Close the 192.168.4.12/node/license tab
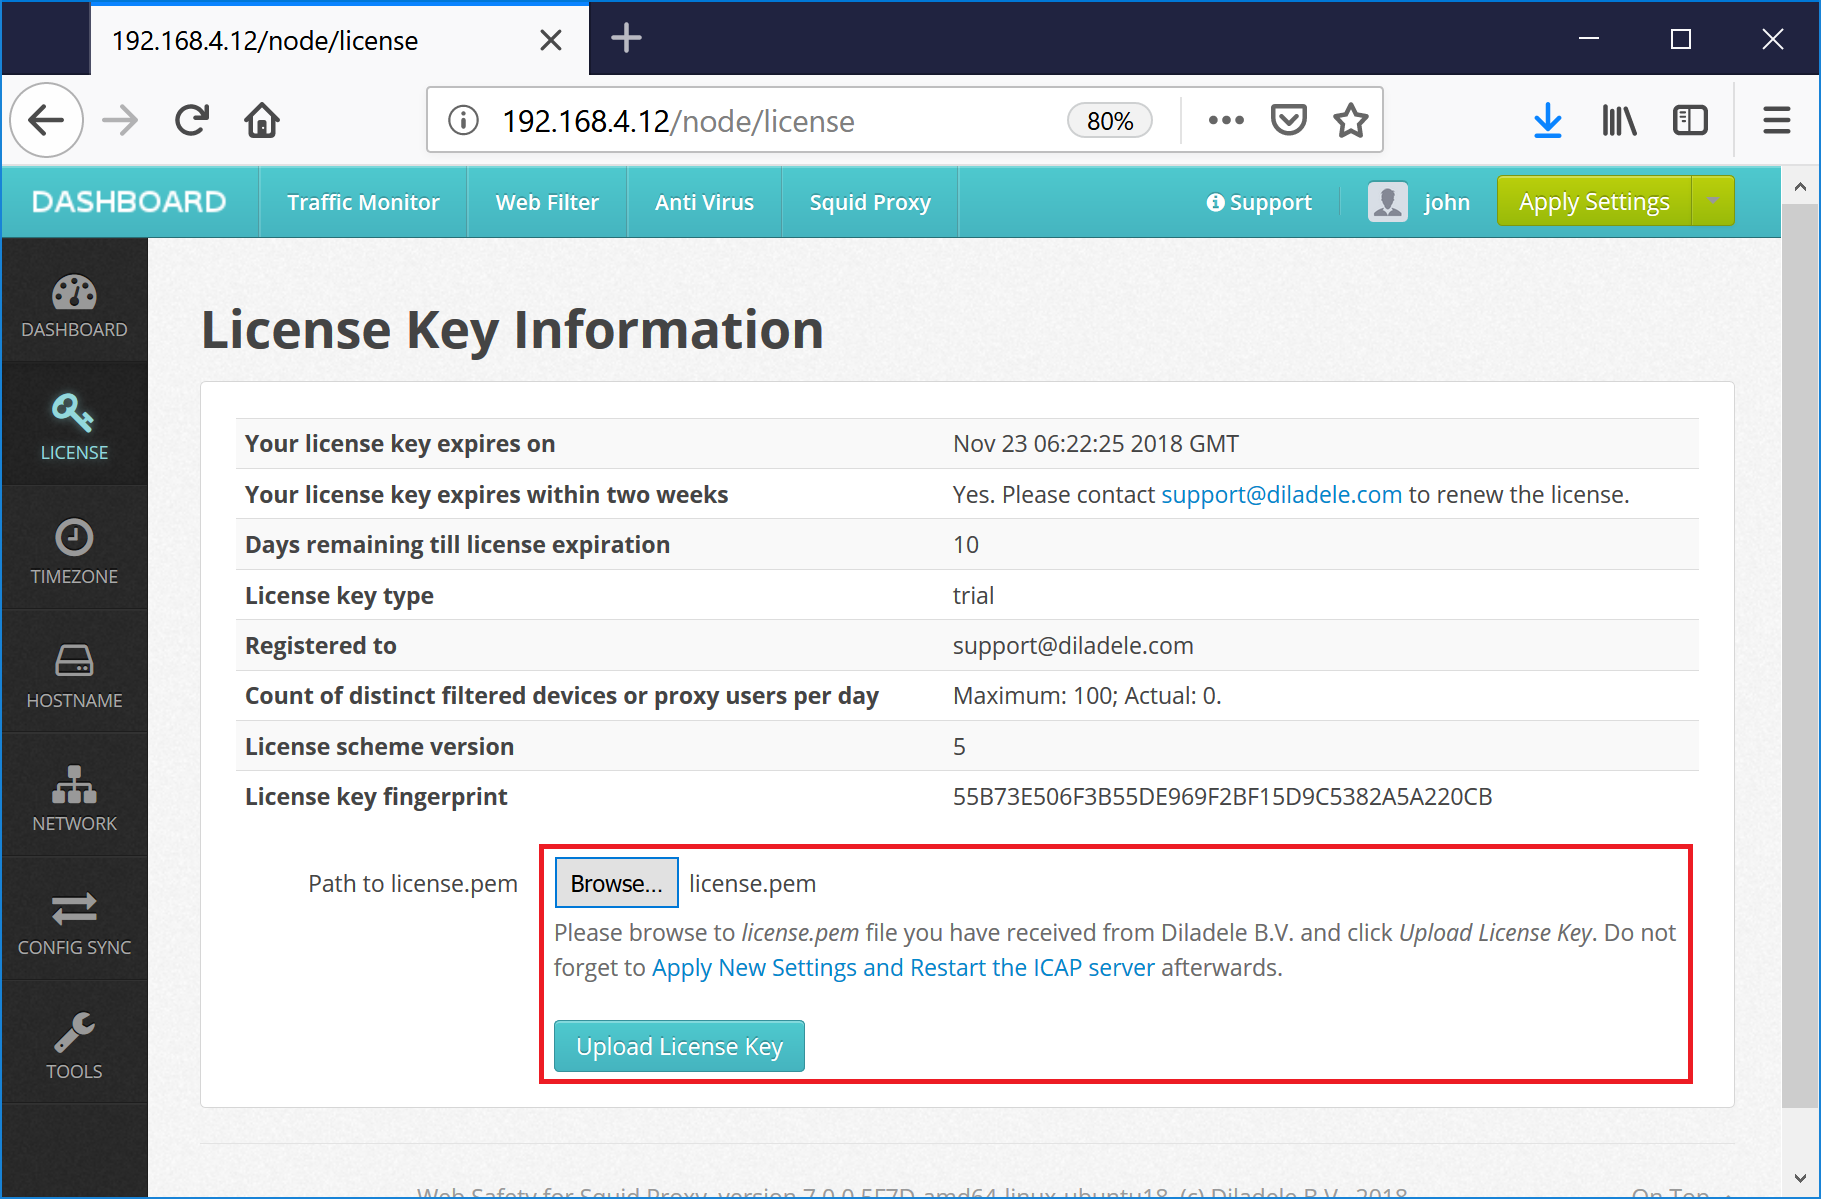The image size is (1821, 1199). point(550,40)
